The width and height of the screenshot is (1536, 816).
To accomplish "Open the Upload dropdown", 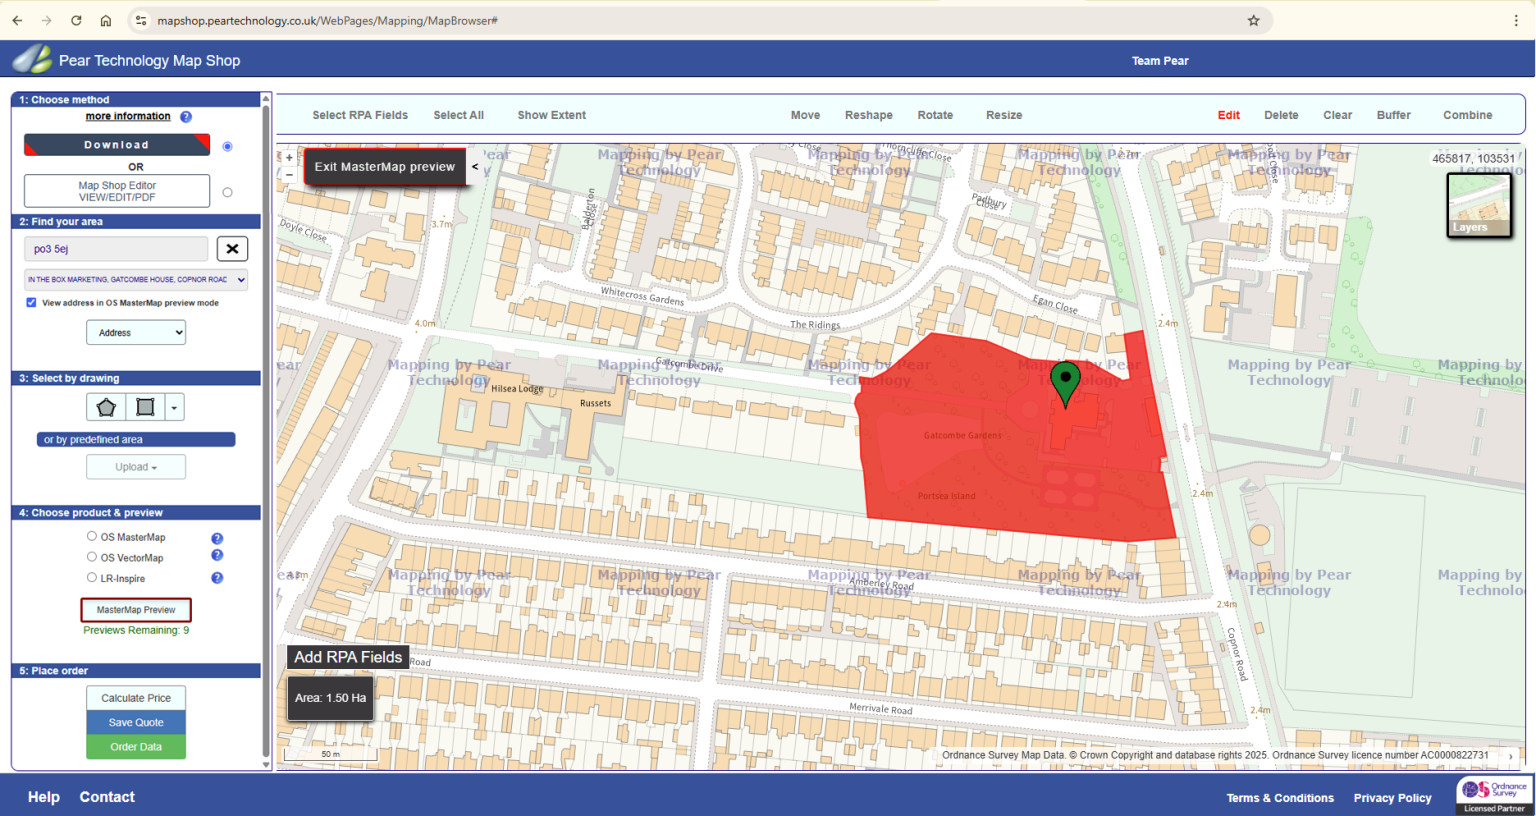I will point(136,467).
